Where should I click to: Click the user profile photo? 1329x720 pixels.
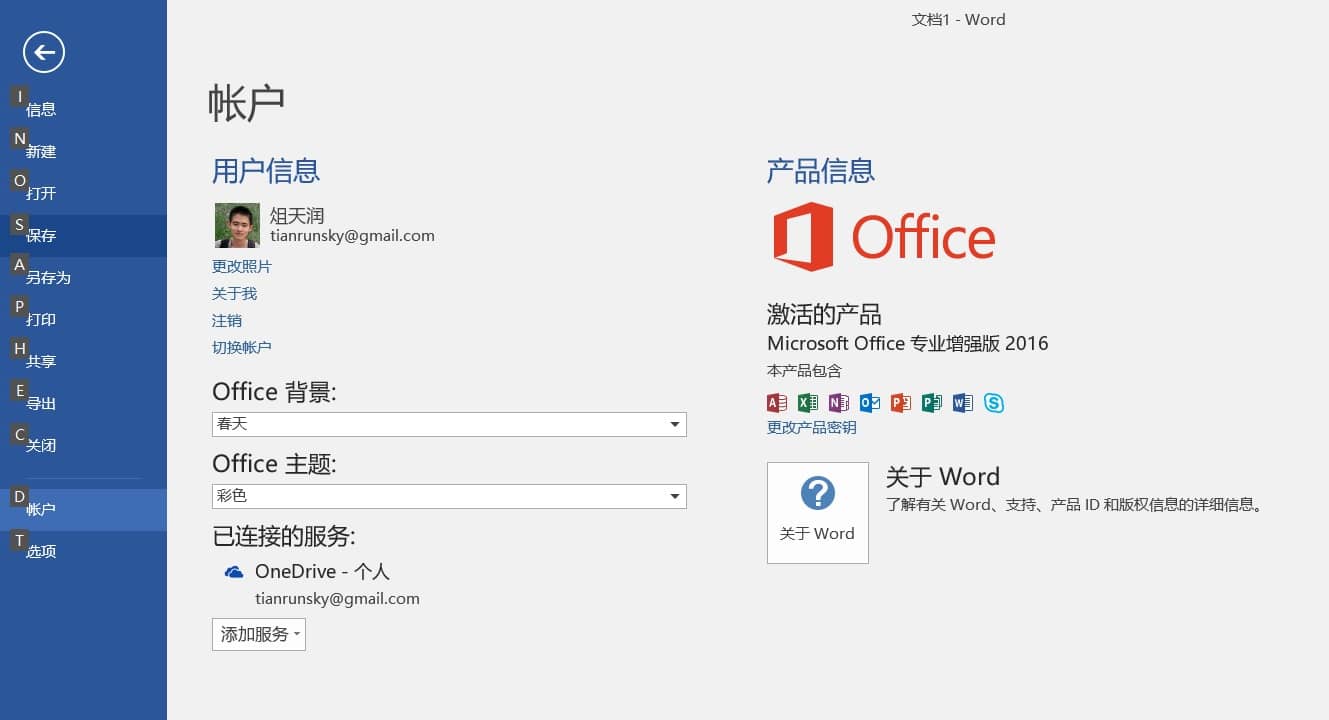coord(237,225)
